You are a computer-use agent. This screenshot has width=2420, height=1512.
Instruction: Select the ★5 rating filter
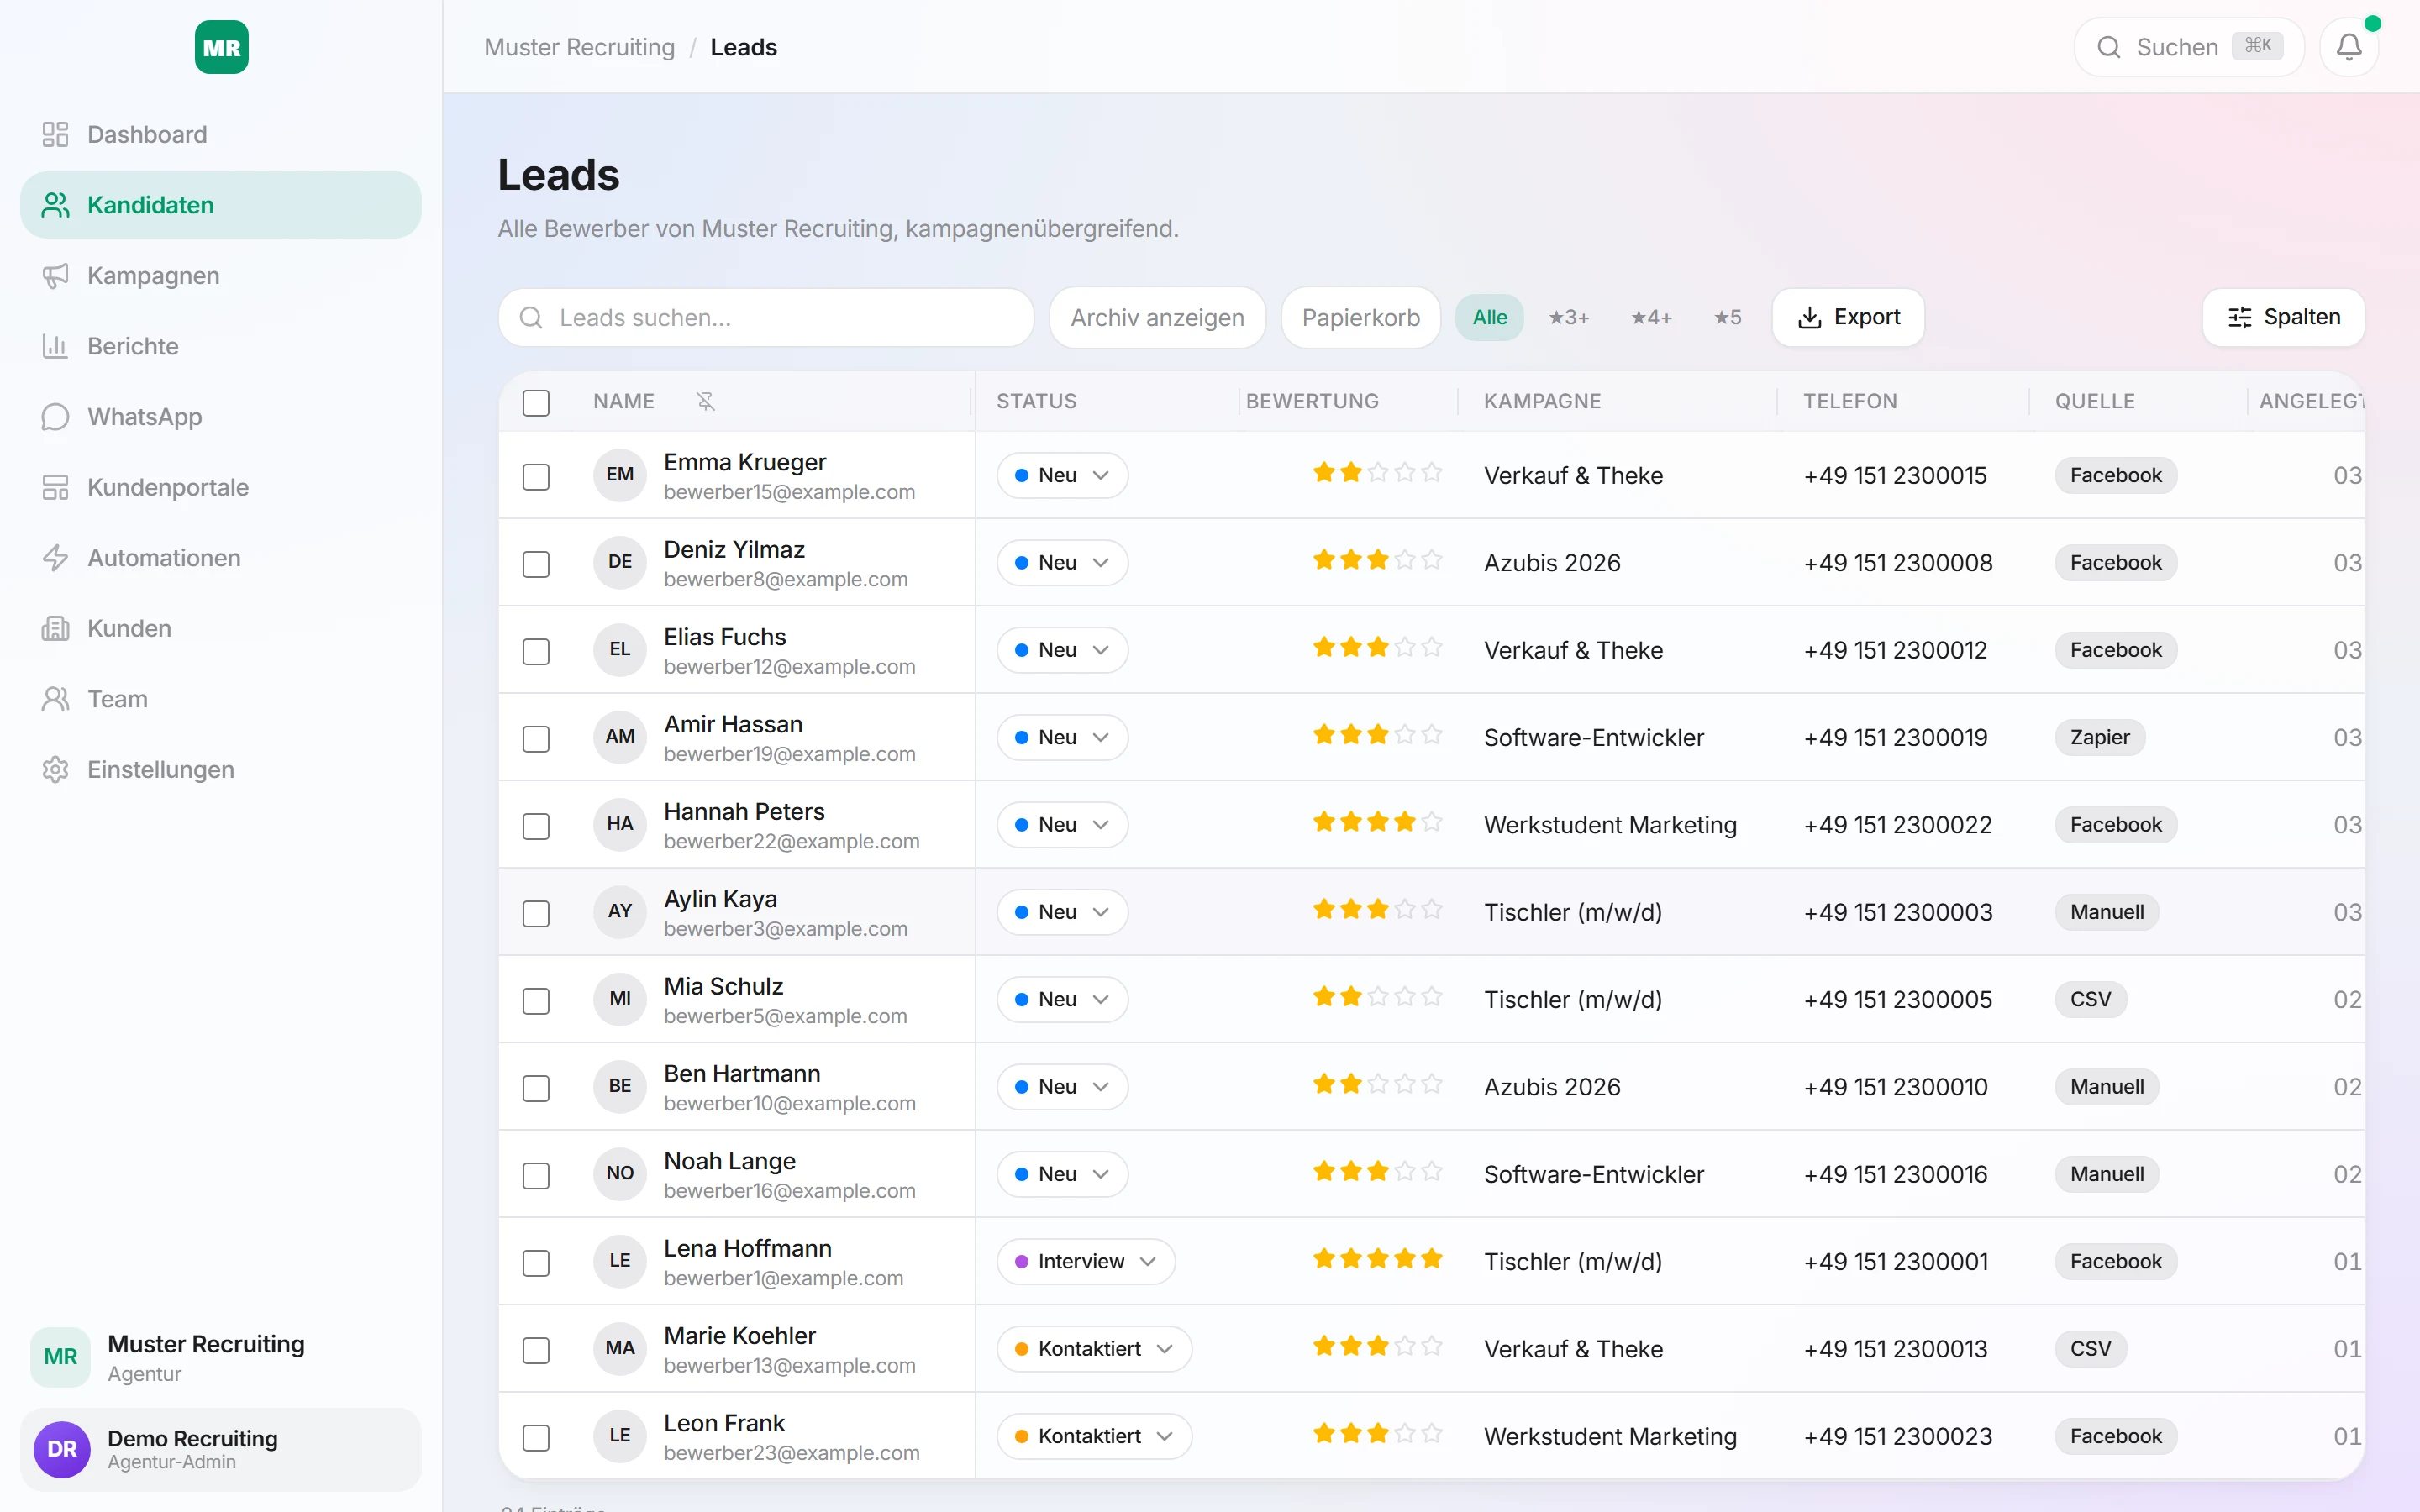click(1728, 318)
